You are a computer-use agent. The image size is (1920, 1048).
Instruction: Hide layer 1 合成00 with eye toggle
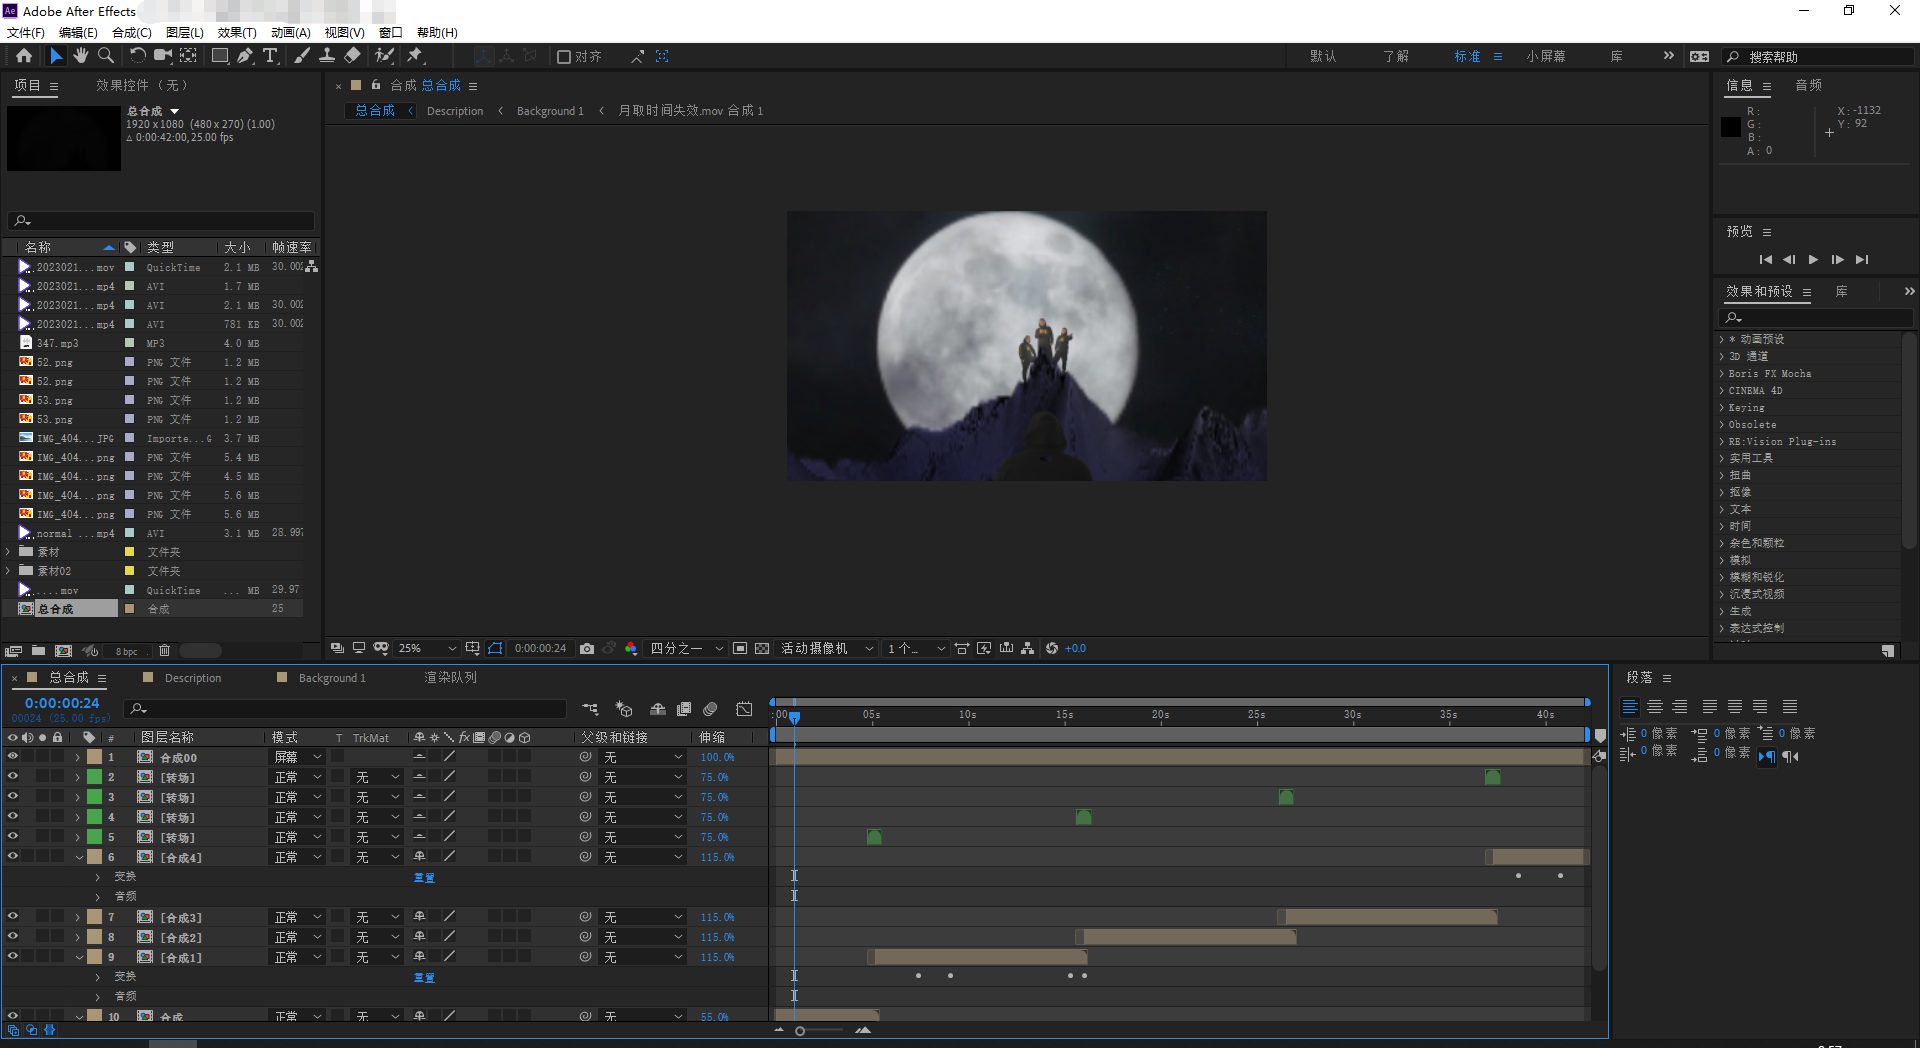[x=13, y=757]
